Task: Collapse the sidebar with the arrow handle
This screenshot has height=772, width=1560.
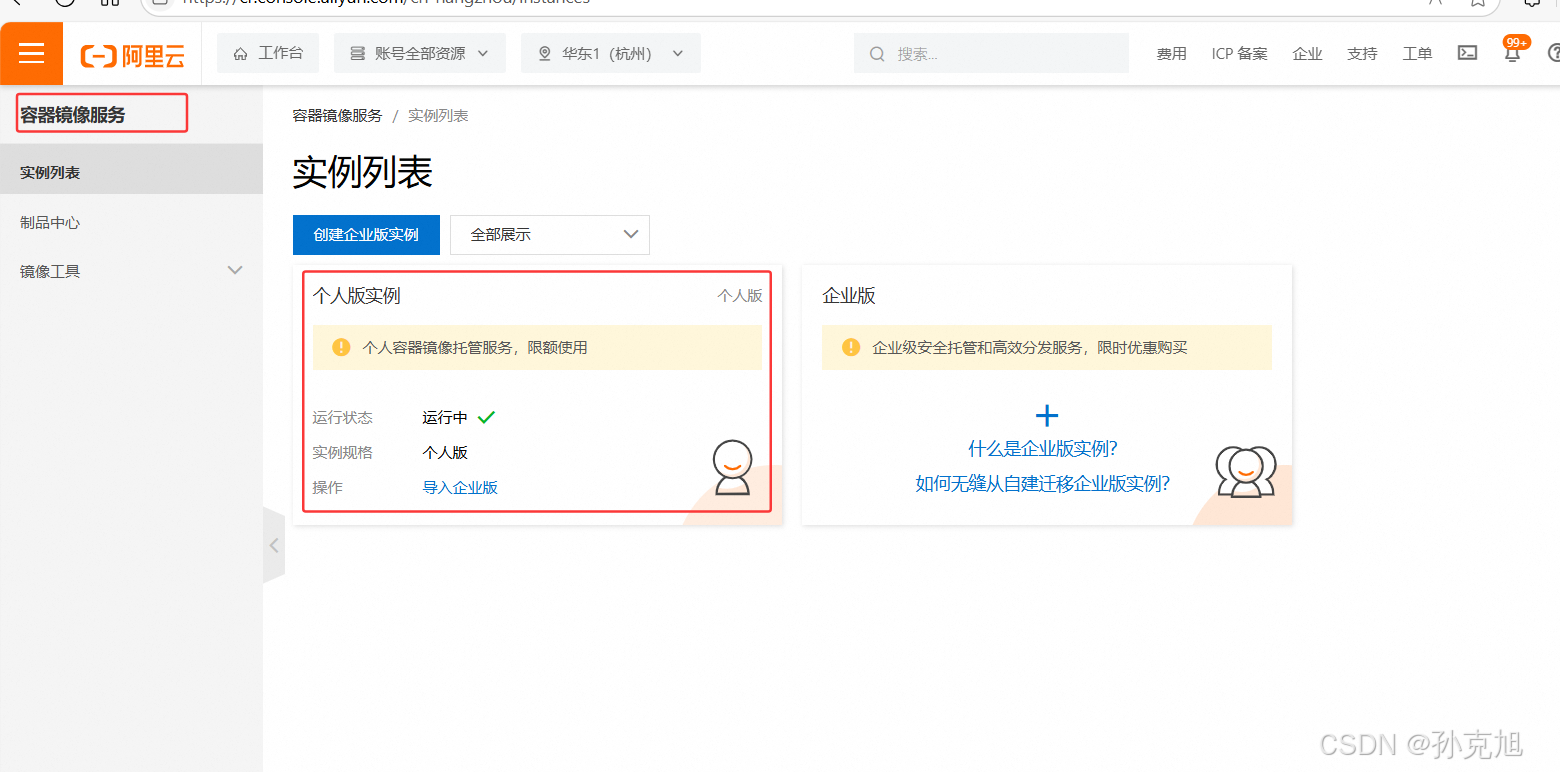Action: [273, 545]
